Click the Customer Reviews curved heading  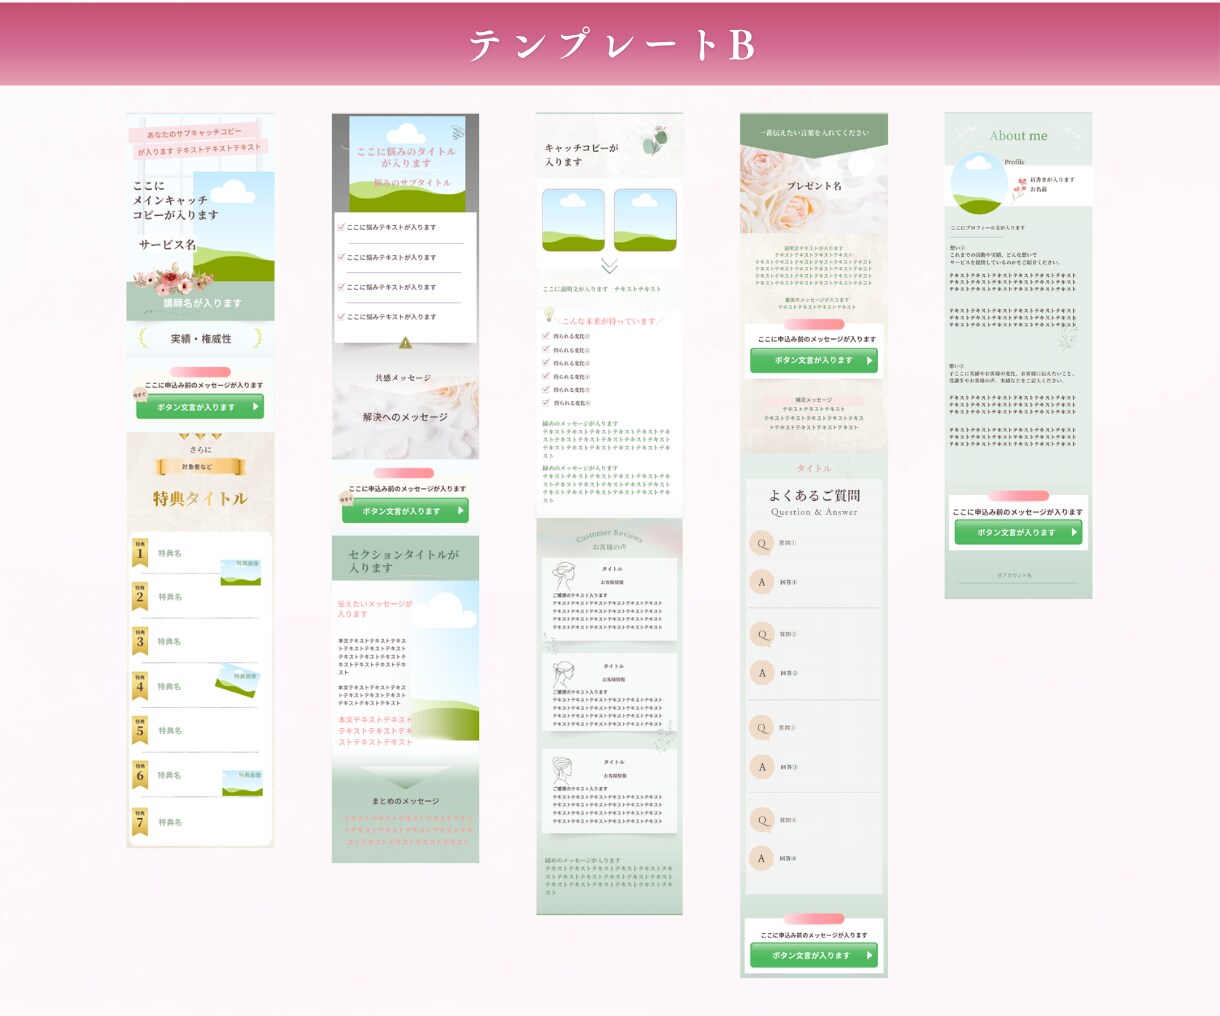click(x=609, y=536)
